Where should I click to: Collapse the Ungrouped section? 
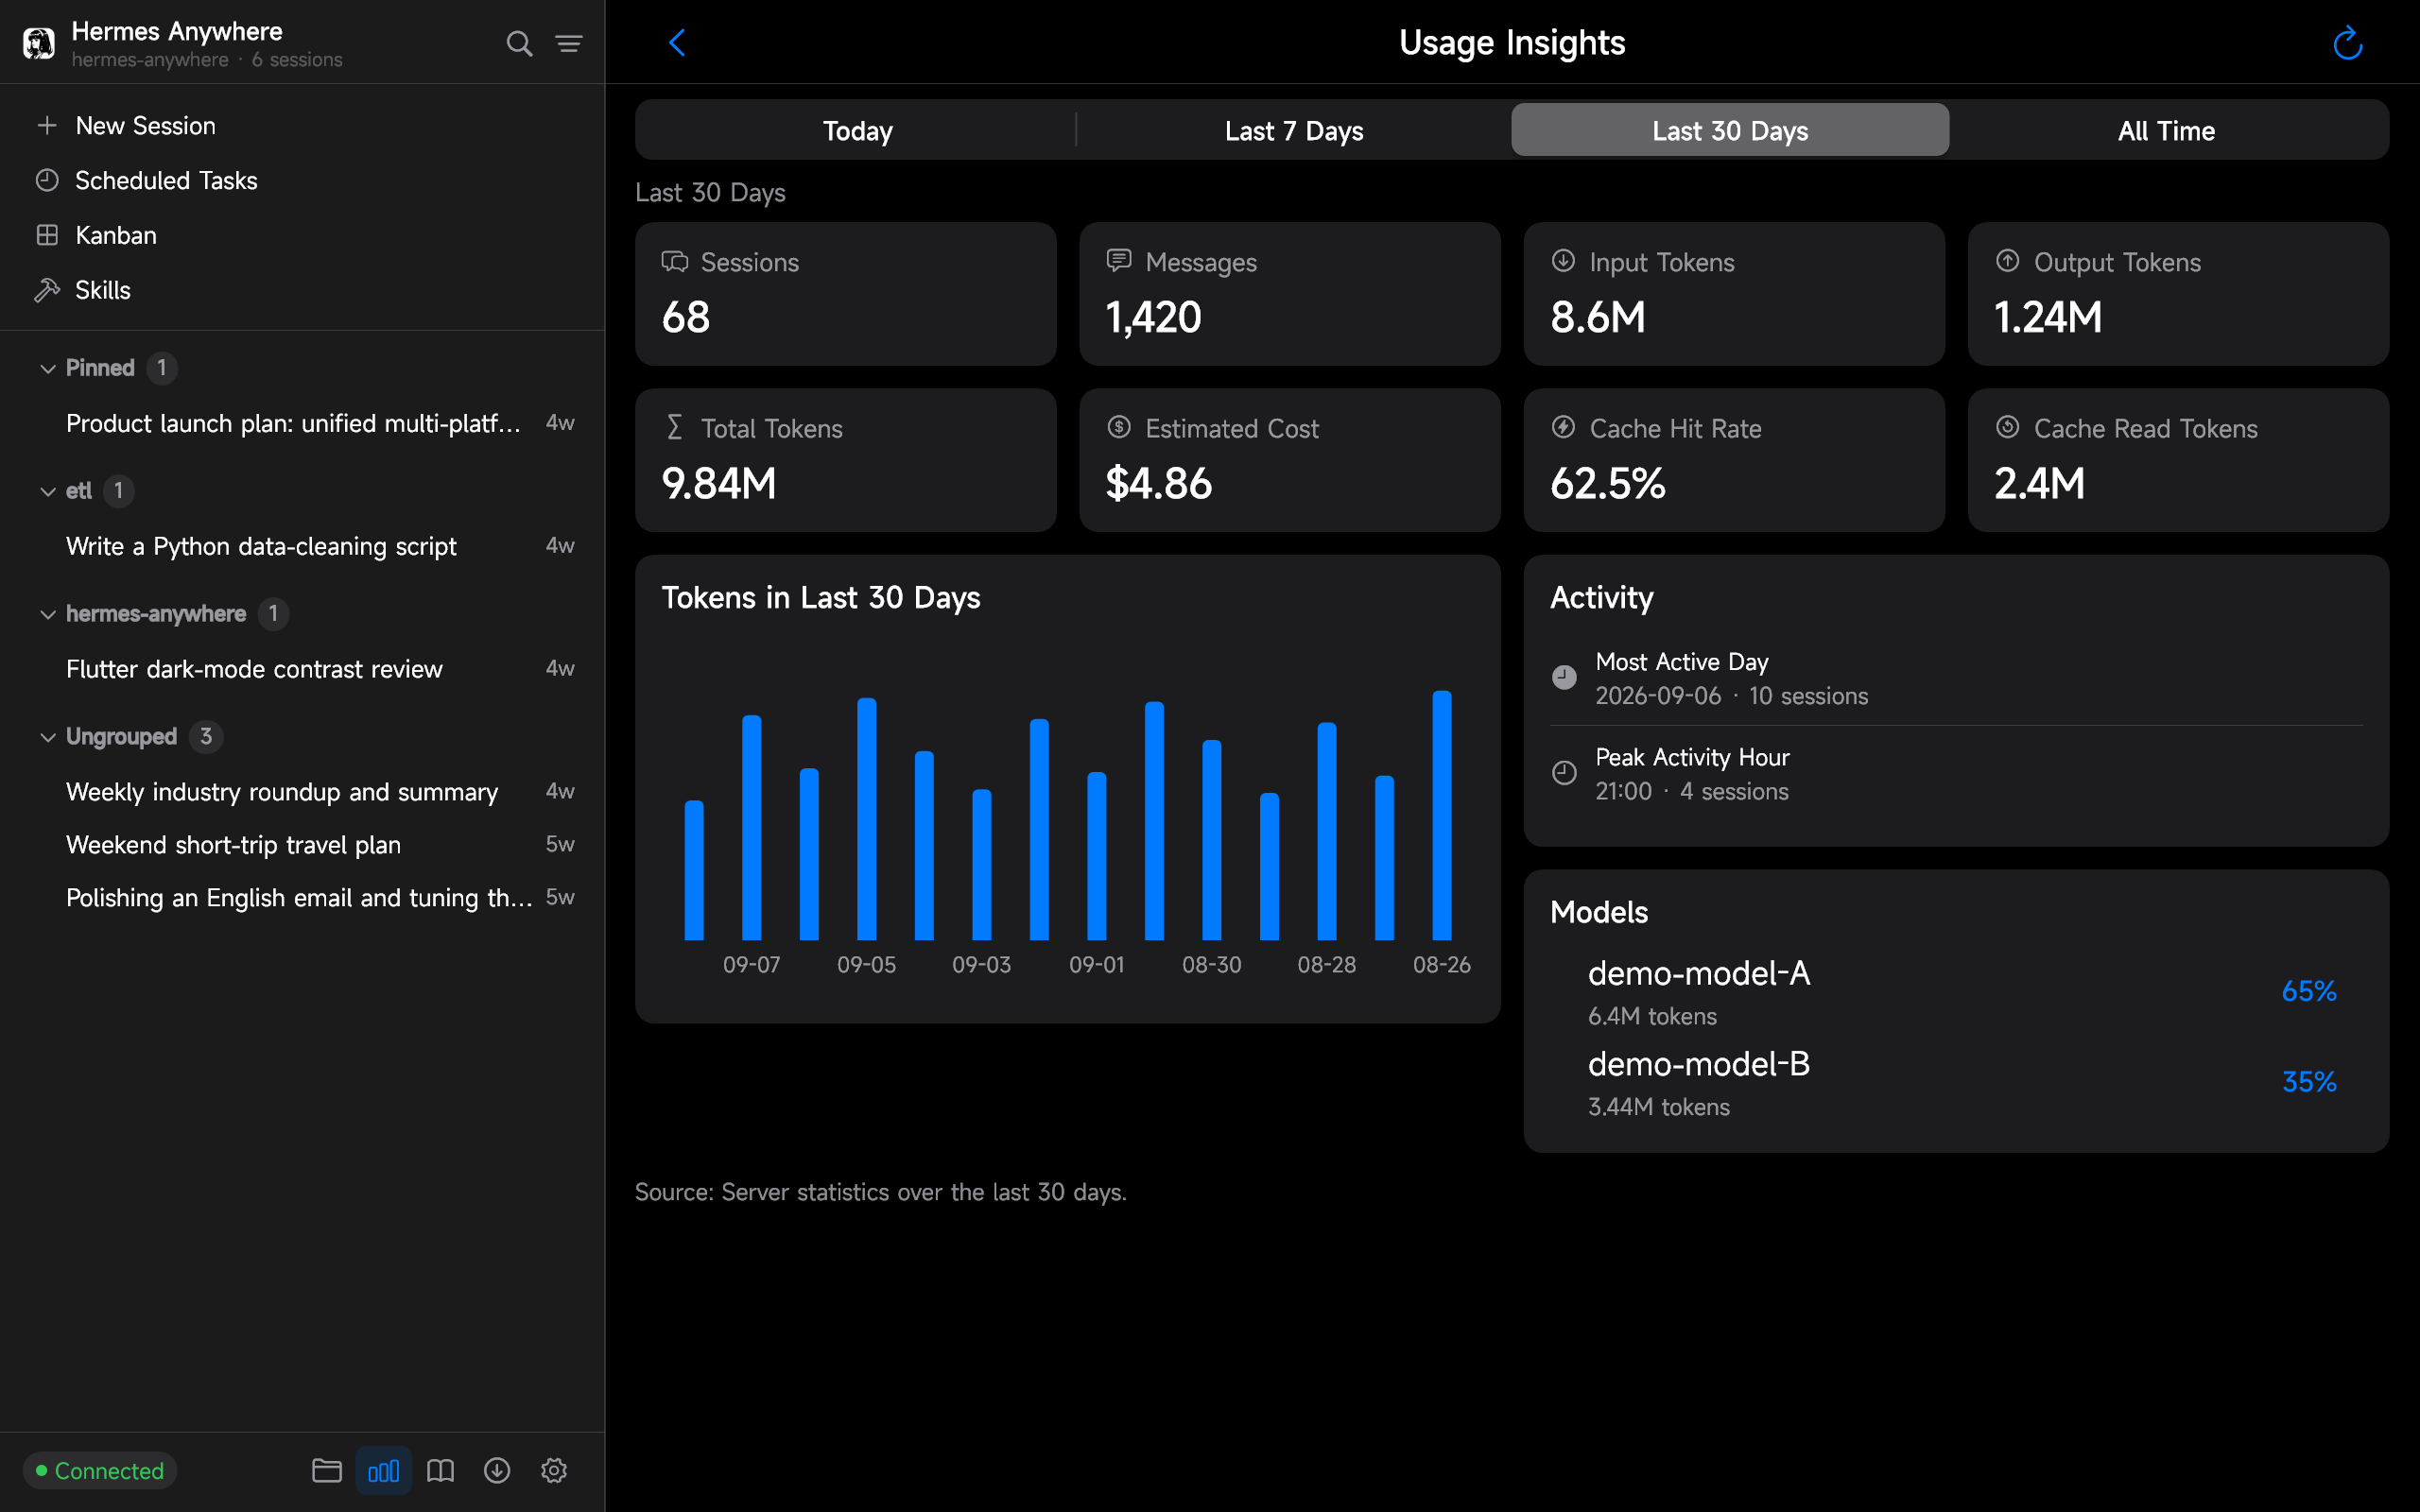(47, 738)
